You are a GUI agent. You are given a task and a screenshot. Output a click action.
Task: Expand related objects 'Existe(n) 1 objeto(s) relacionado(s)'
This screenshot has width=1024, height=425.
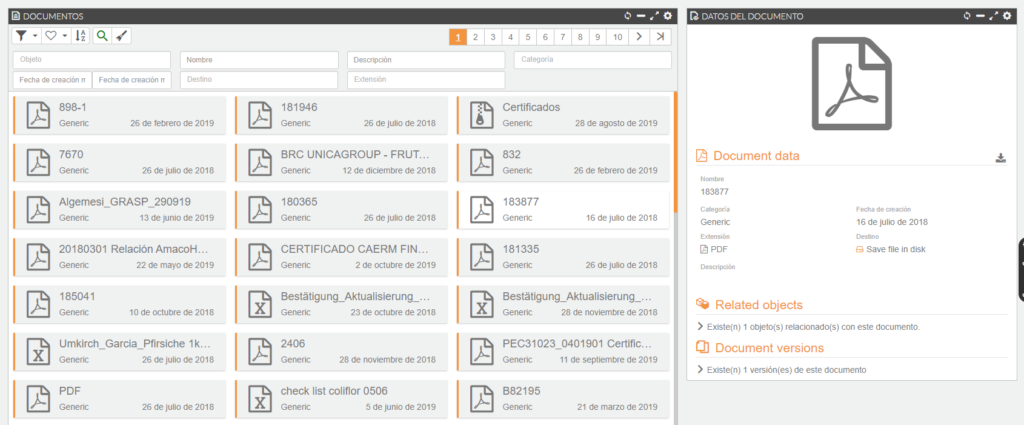point(809,326)
